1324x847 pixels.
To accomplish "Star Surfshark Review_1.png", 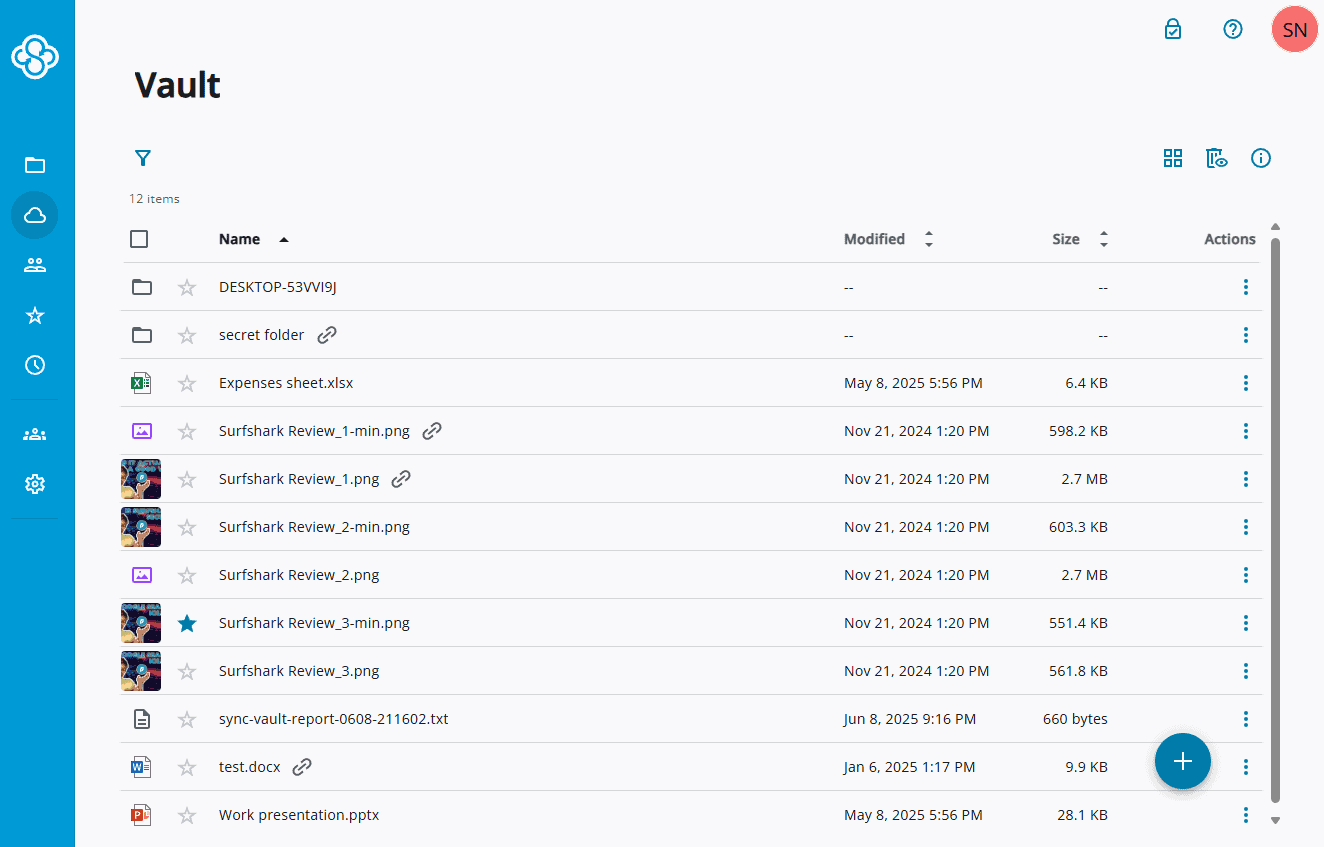I will (x=187, y=479).
